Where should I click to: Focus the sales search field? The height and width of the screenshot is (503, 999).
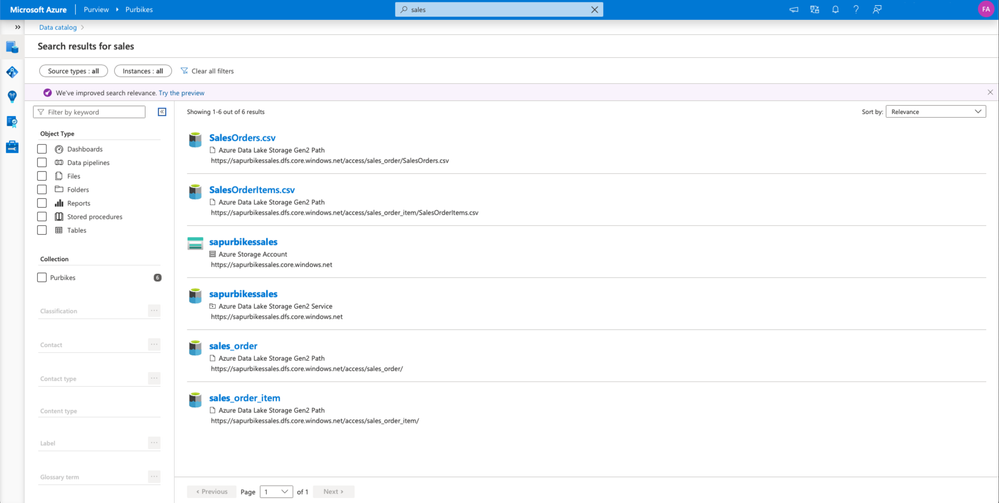tap(499, 10)
